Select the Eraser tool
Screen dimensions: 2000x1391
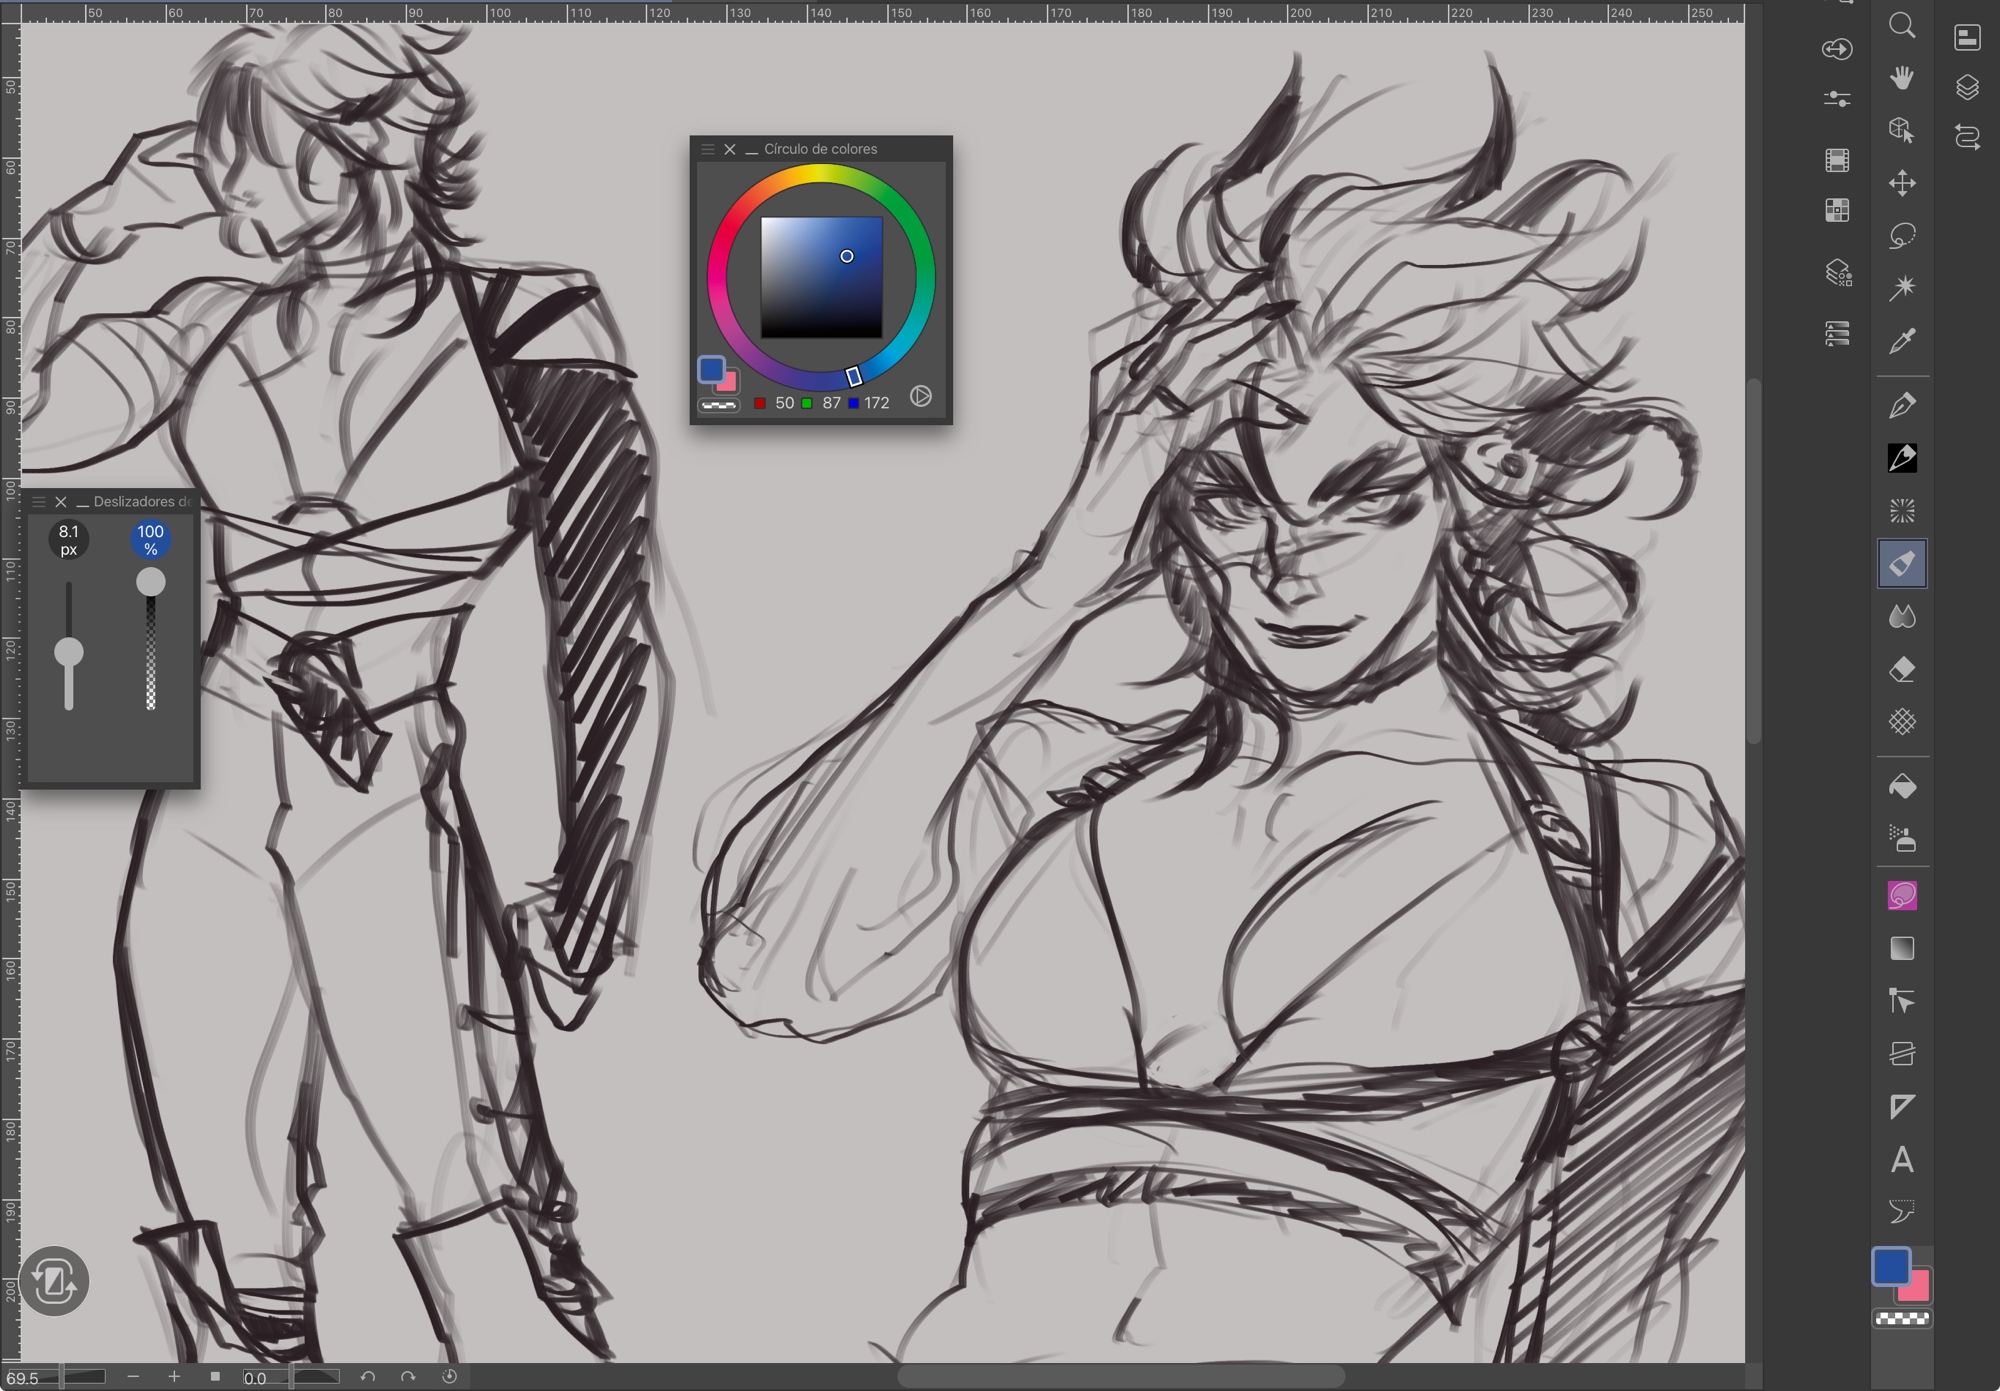(x=1902, y=669)
